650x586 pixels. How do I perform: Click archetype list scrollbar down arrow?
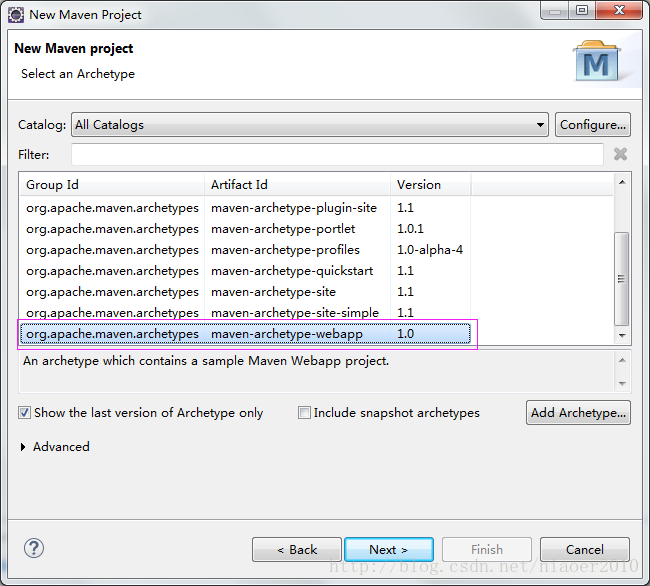(x=622, y=335)
